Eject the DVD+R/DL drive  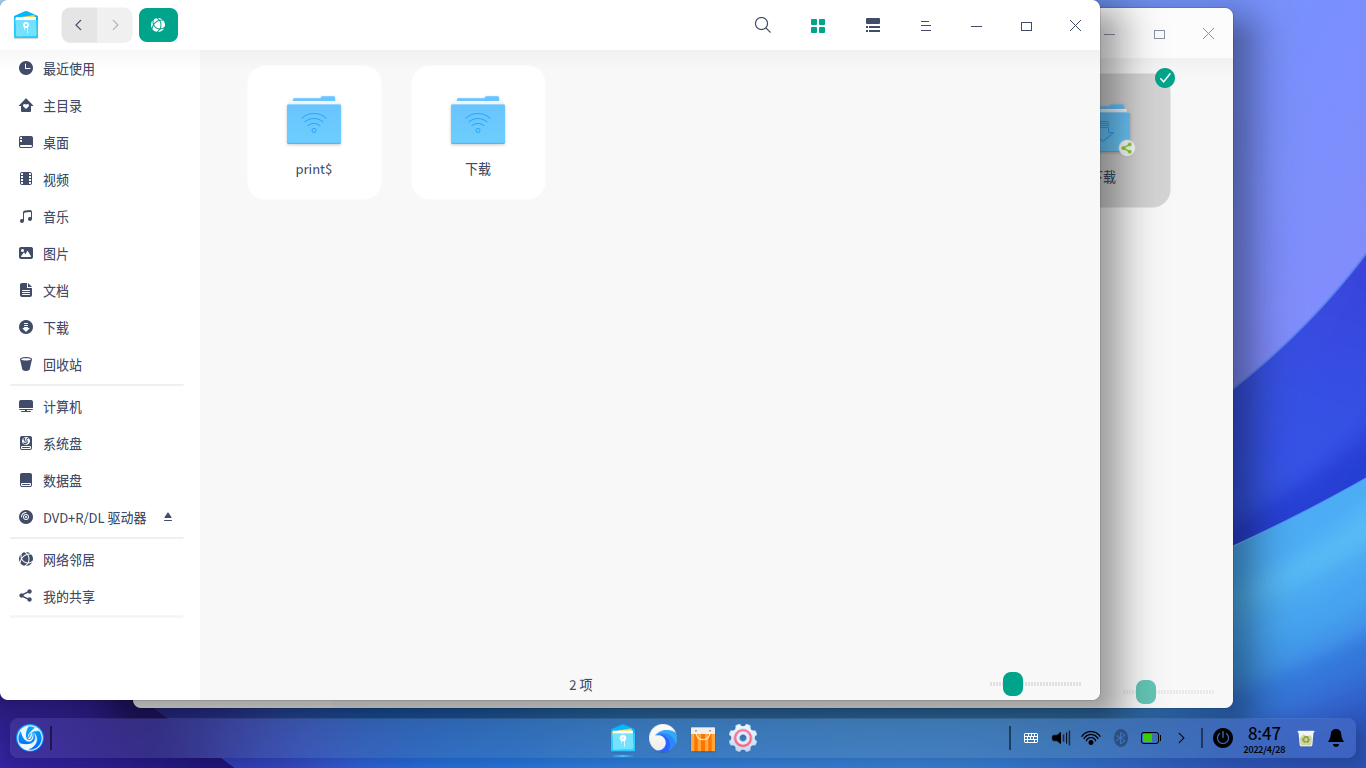point(168,517)
